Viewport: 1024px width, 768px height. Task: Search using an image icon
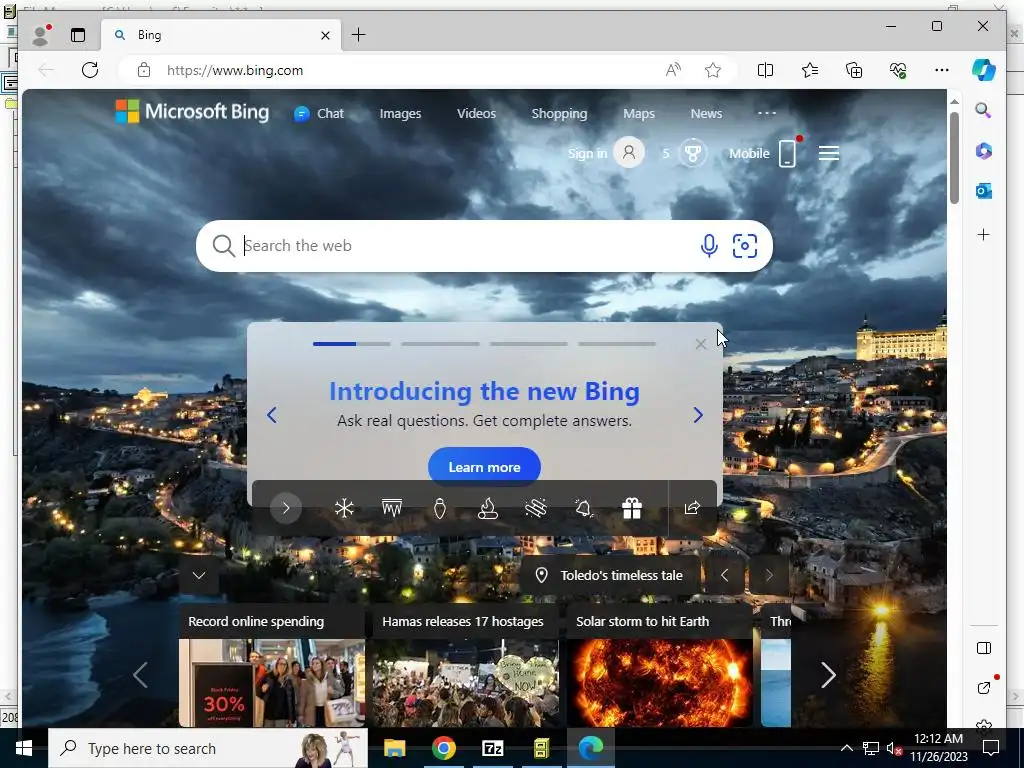[744, 246]
